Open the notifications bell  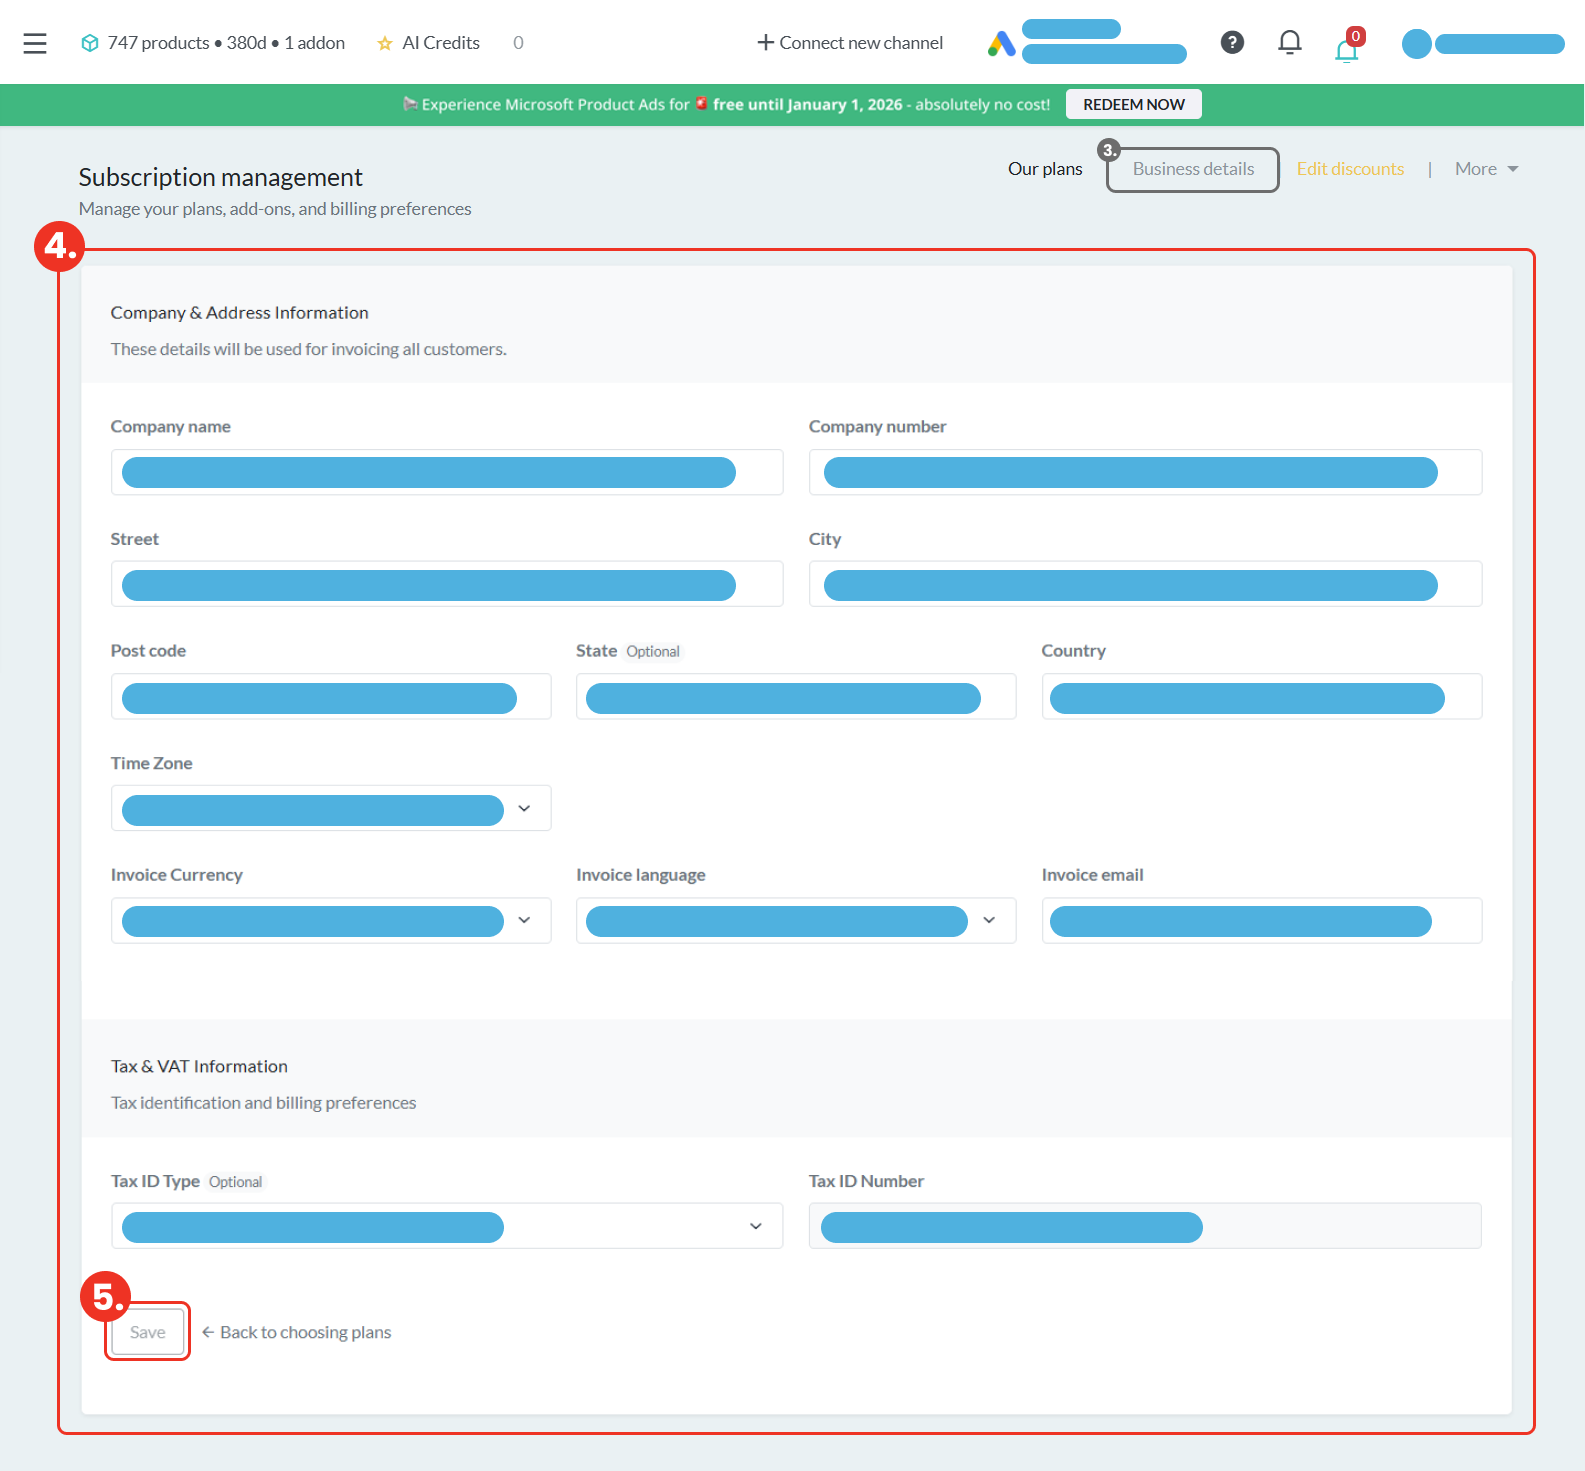[x=1290, y=42]
